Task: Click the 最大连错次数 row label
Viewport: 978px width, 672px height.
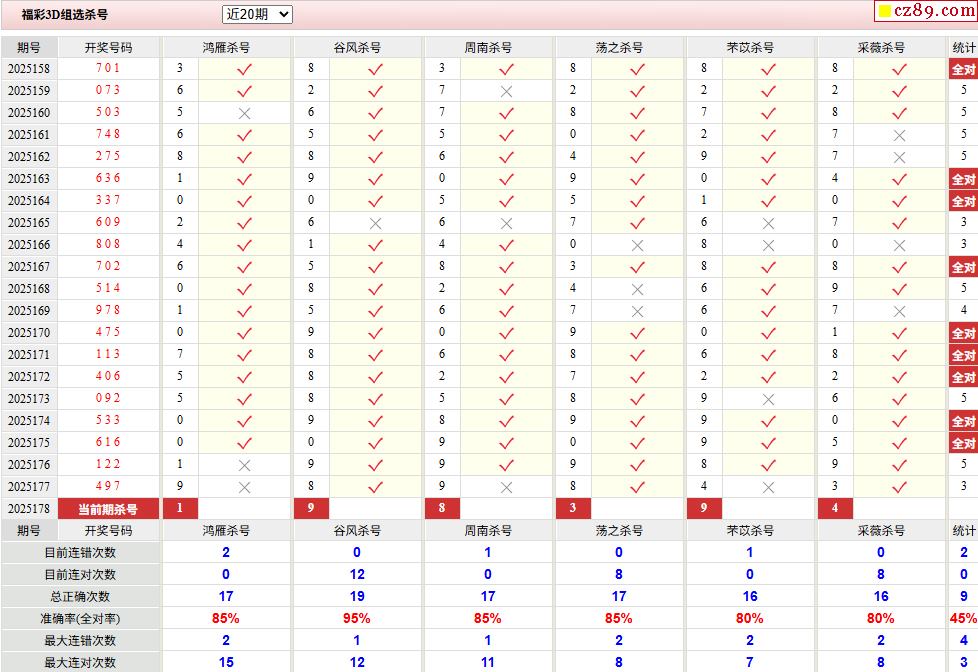Action: (80, 641)
